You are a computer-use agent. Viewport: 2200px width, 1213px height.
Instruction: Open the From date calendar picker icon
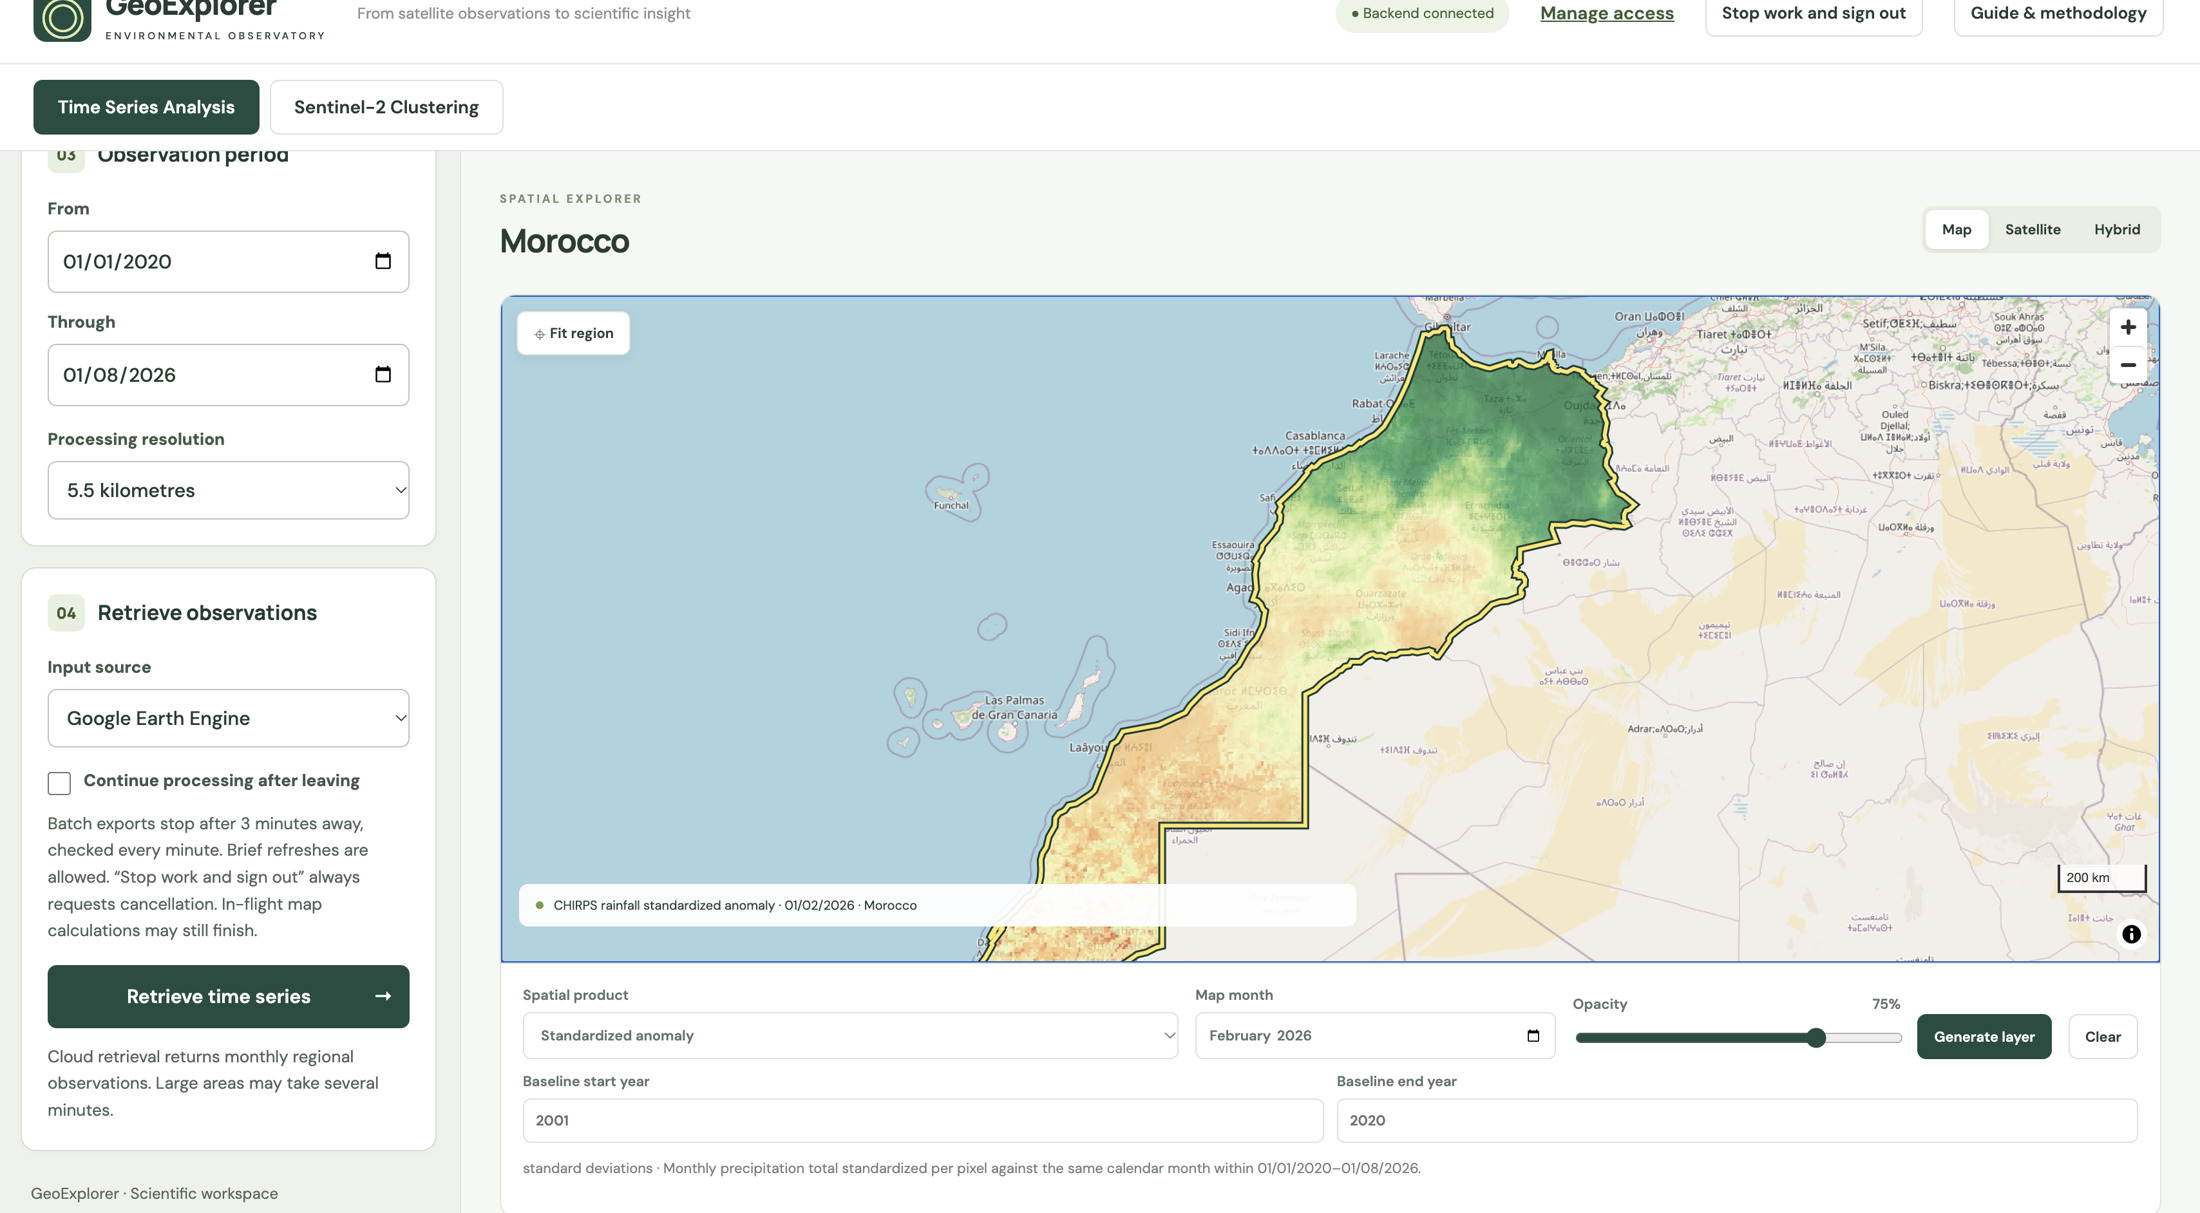pyautogui.click(x=383, y=261)
